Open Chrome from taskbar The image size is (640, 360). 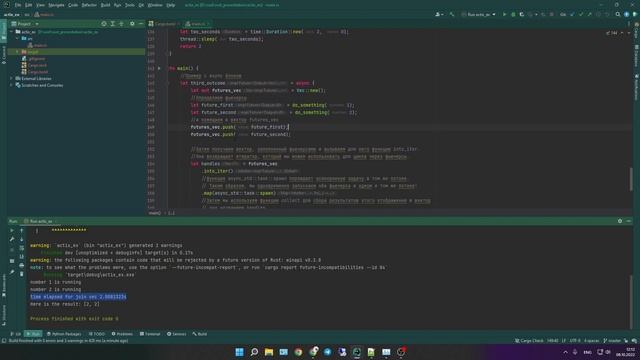[x=298, y=352]
